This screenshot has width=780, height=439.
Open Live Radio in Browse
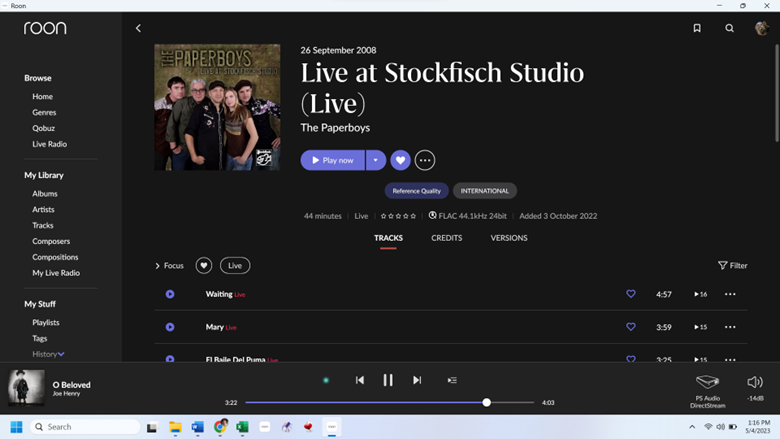click(49, 144)
